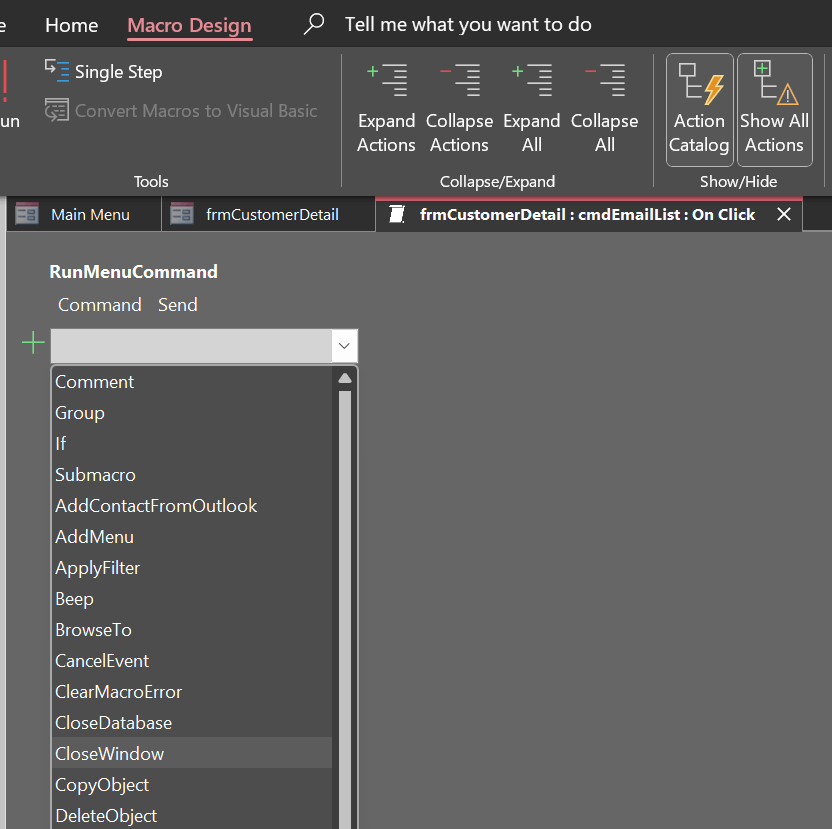Click the Command argument label
This screenshot has width=832, height=829.
click(100, 305)
